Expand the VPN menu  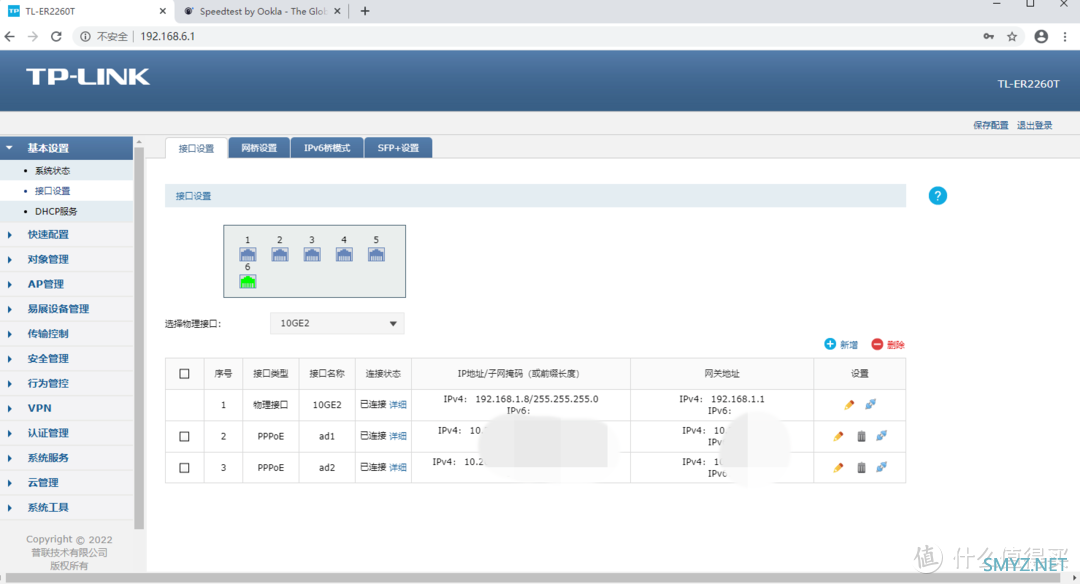pos(66,408)
